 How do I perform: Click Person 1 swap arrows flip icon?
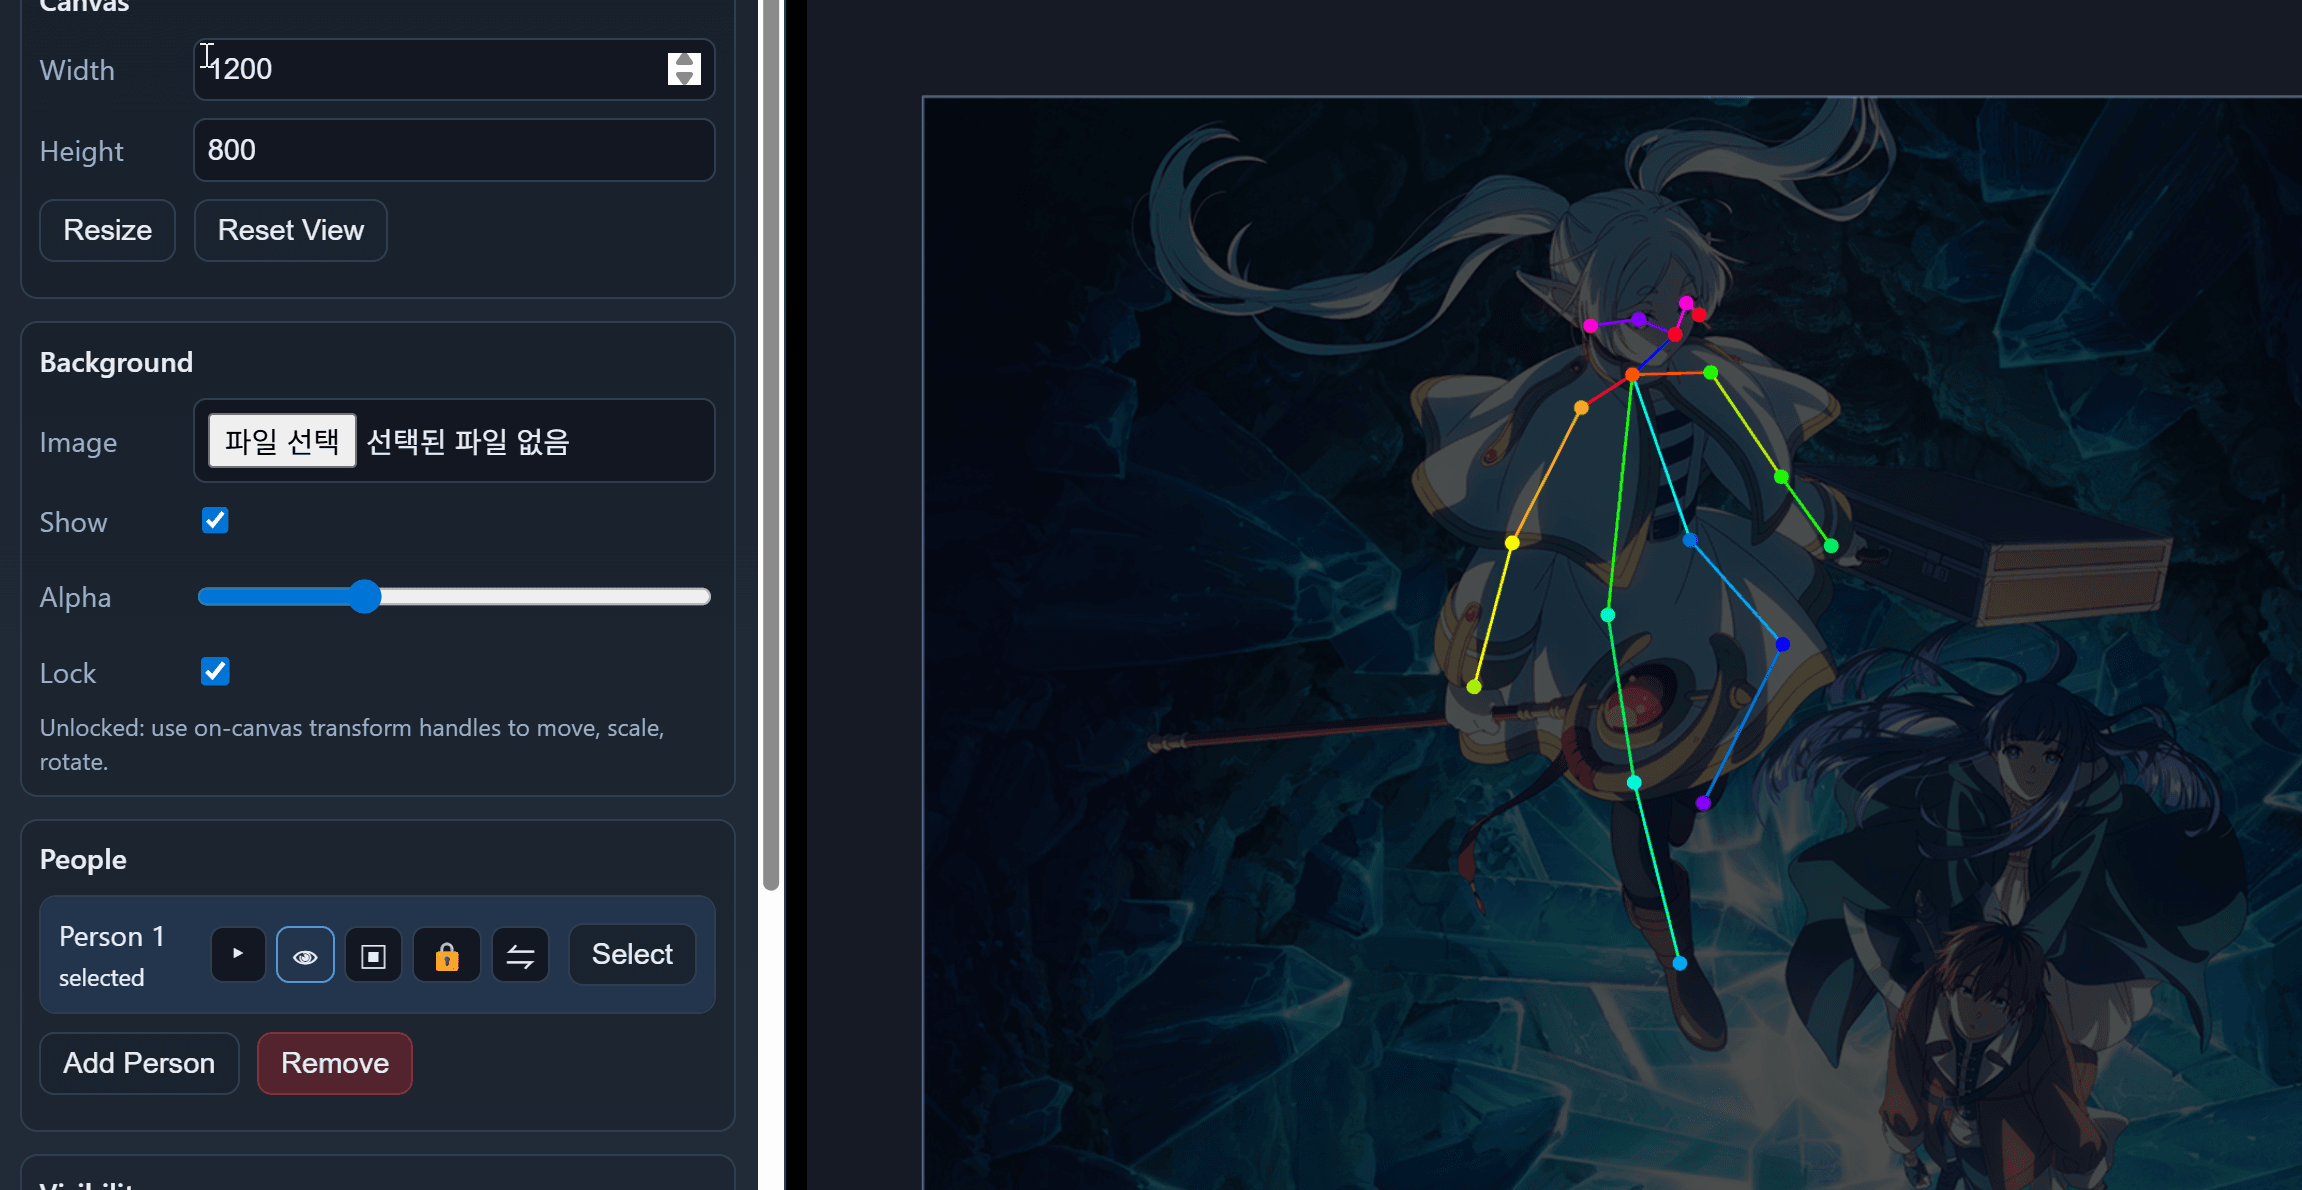tap(520, 955)
